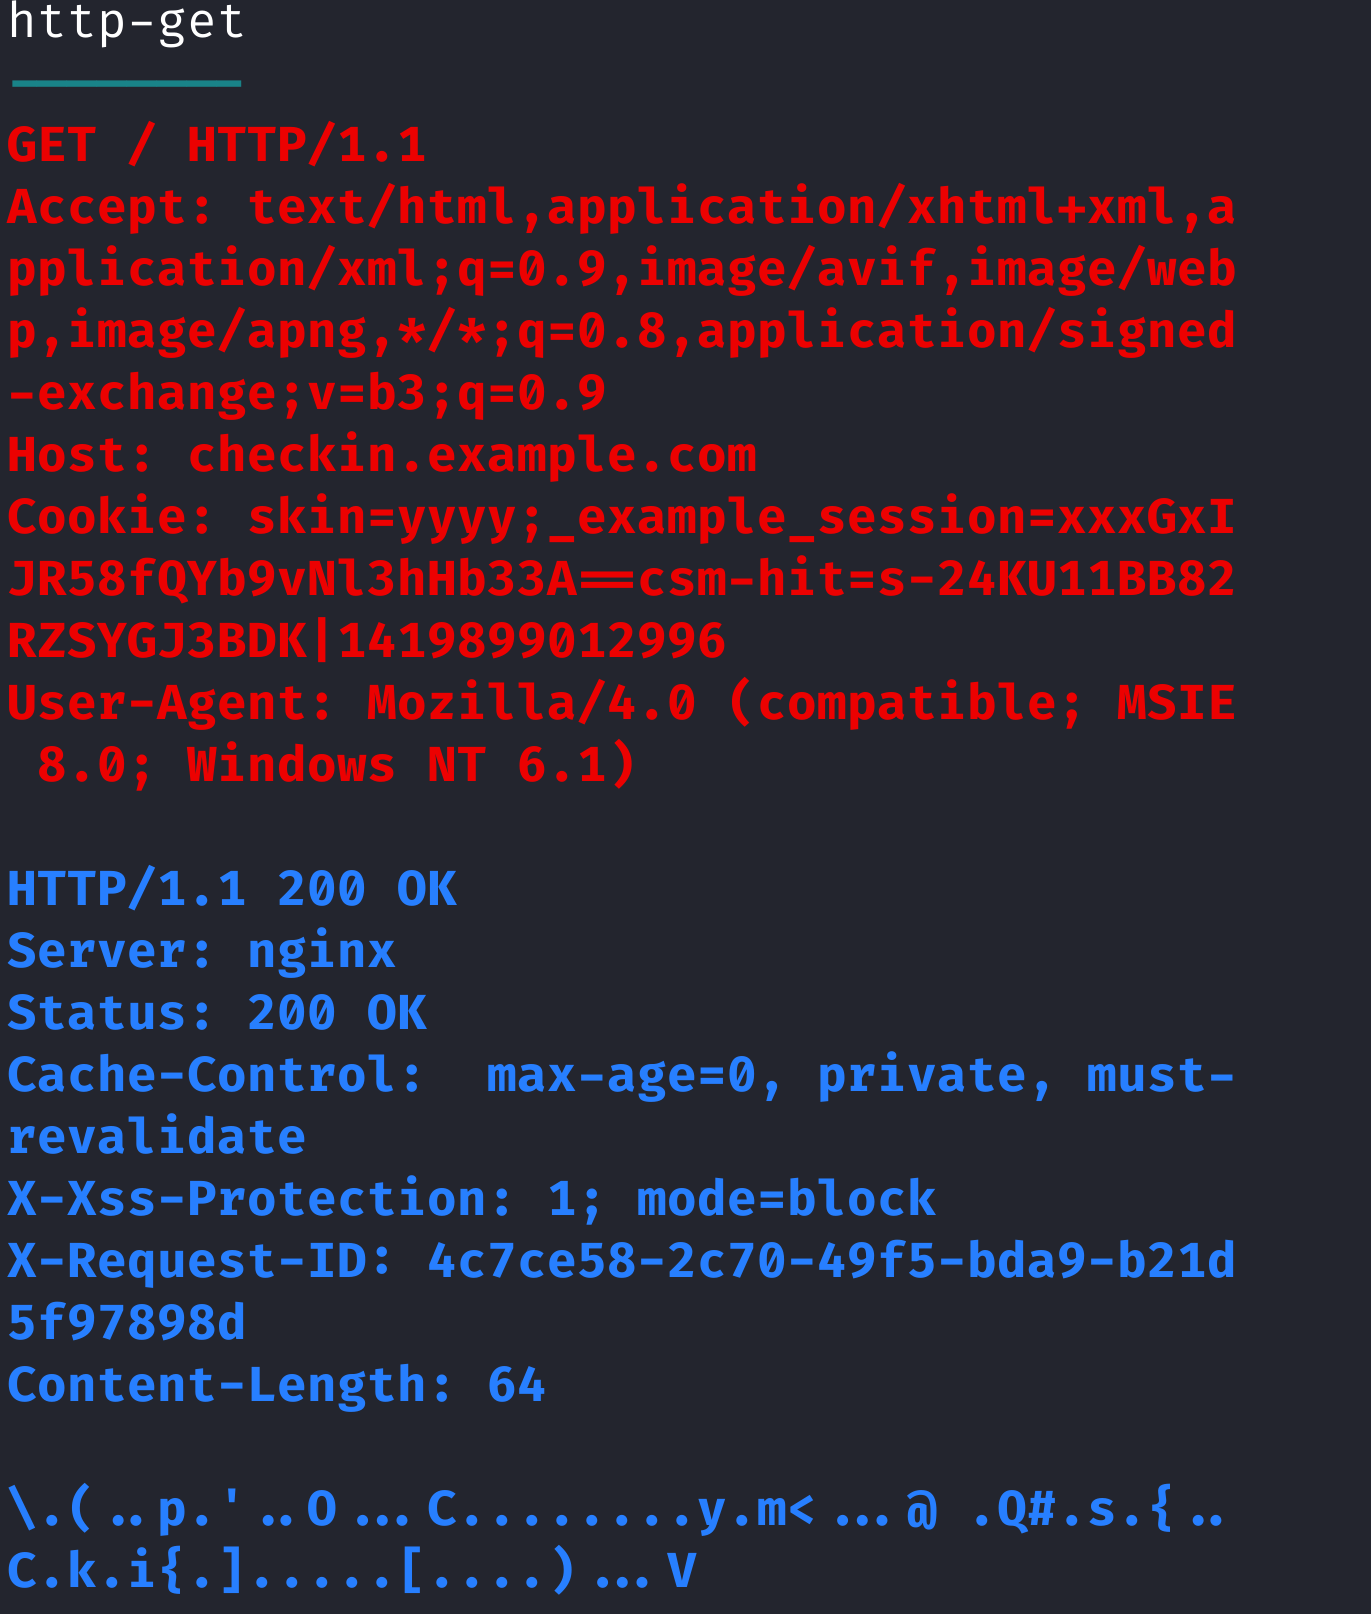
Task: Click the 1419899012996 cookie timestamp
Action: 532,642
